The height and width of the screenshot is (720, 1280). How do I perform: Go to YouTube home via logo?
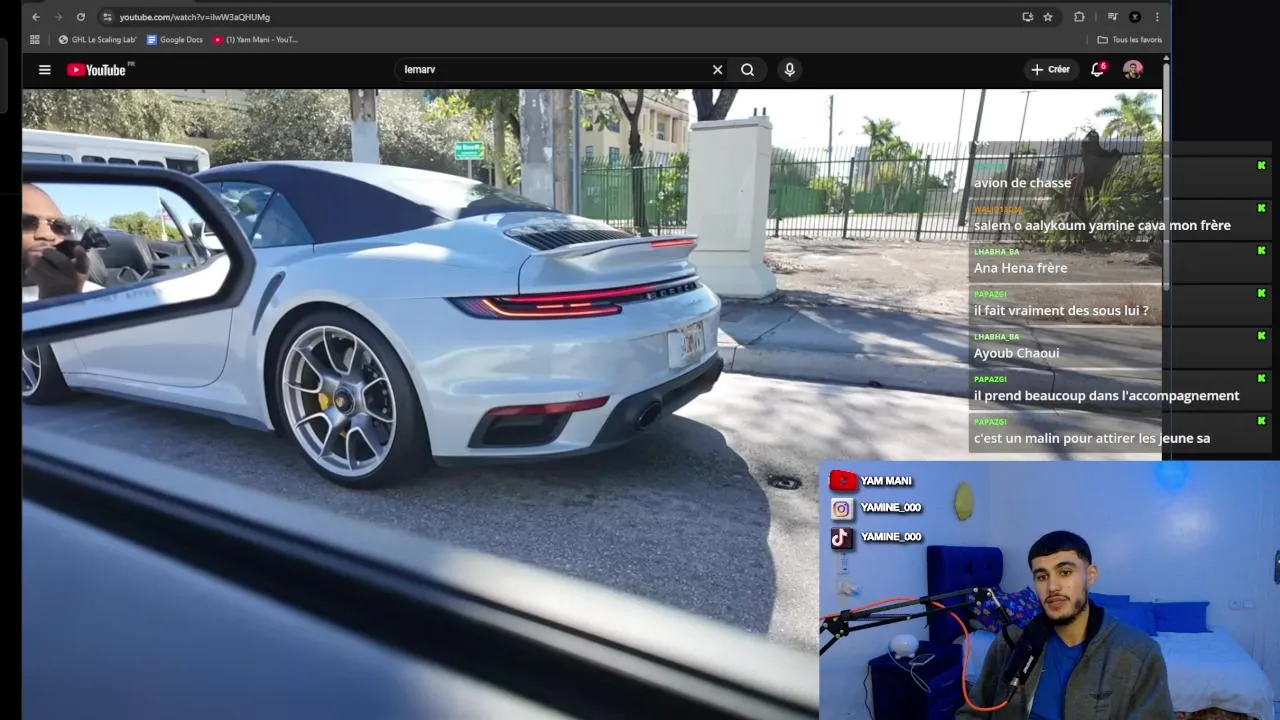pos(96,70)
